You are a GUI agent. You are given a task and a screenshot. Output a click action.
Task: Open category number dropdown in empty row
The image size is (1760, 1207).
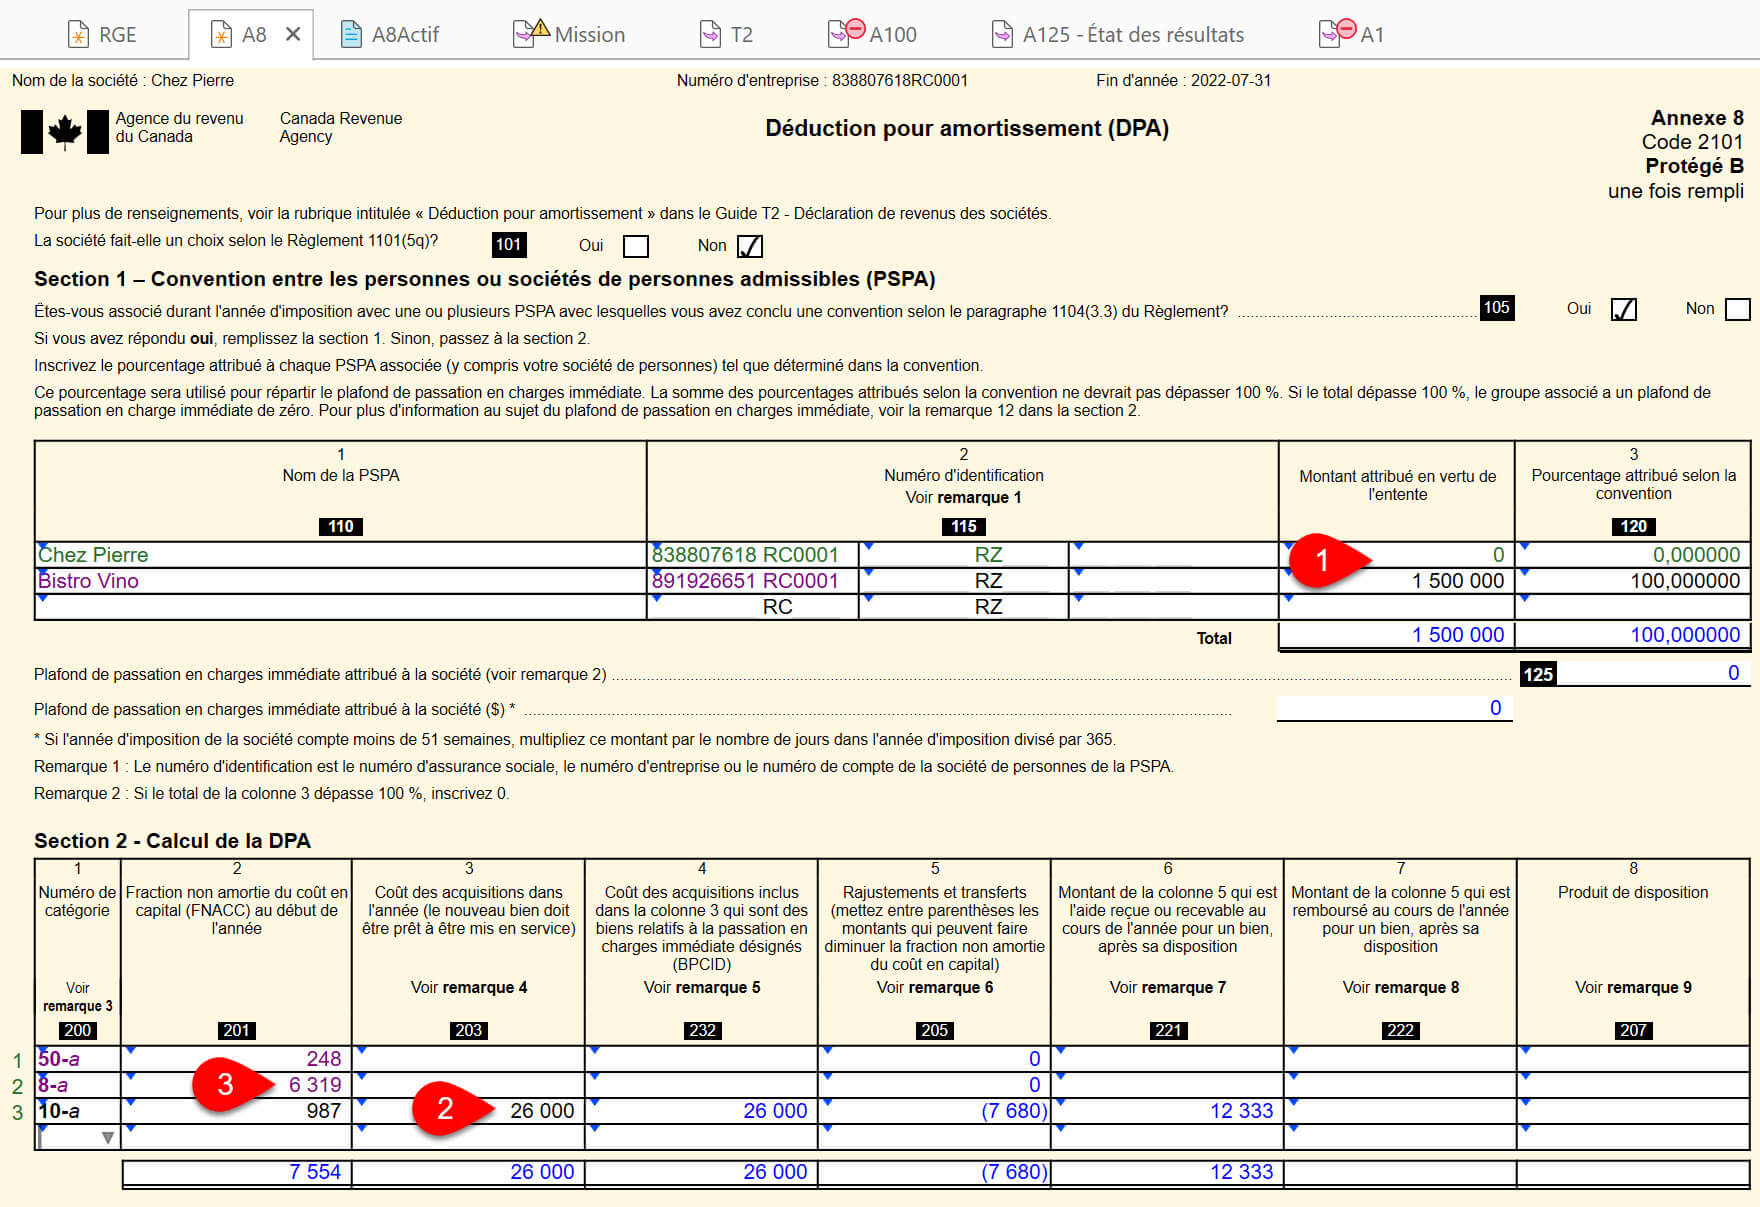tap(107, 1137)
